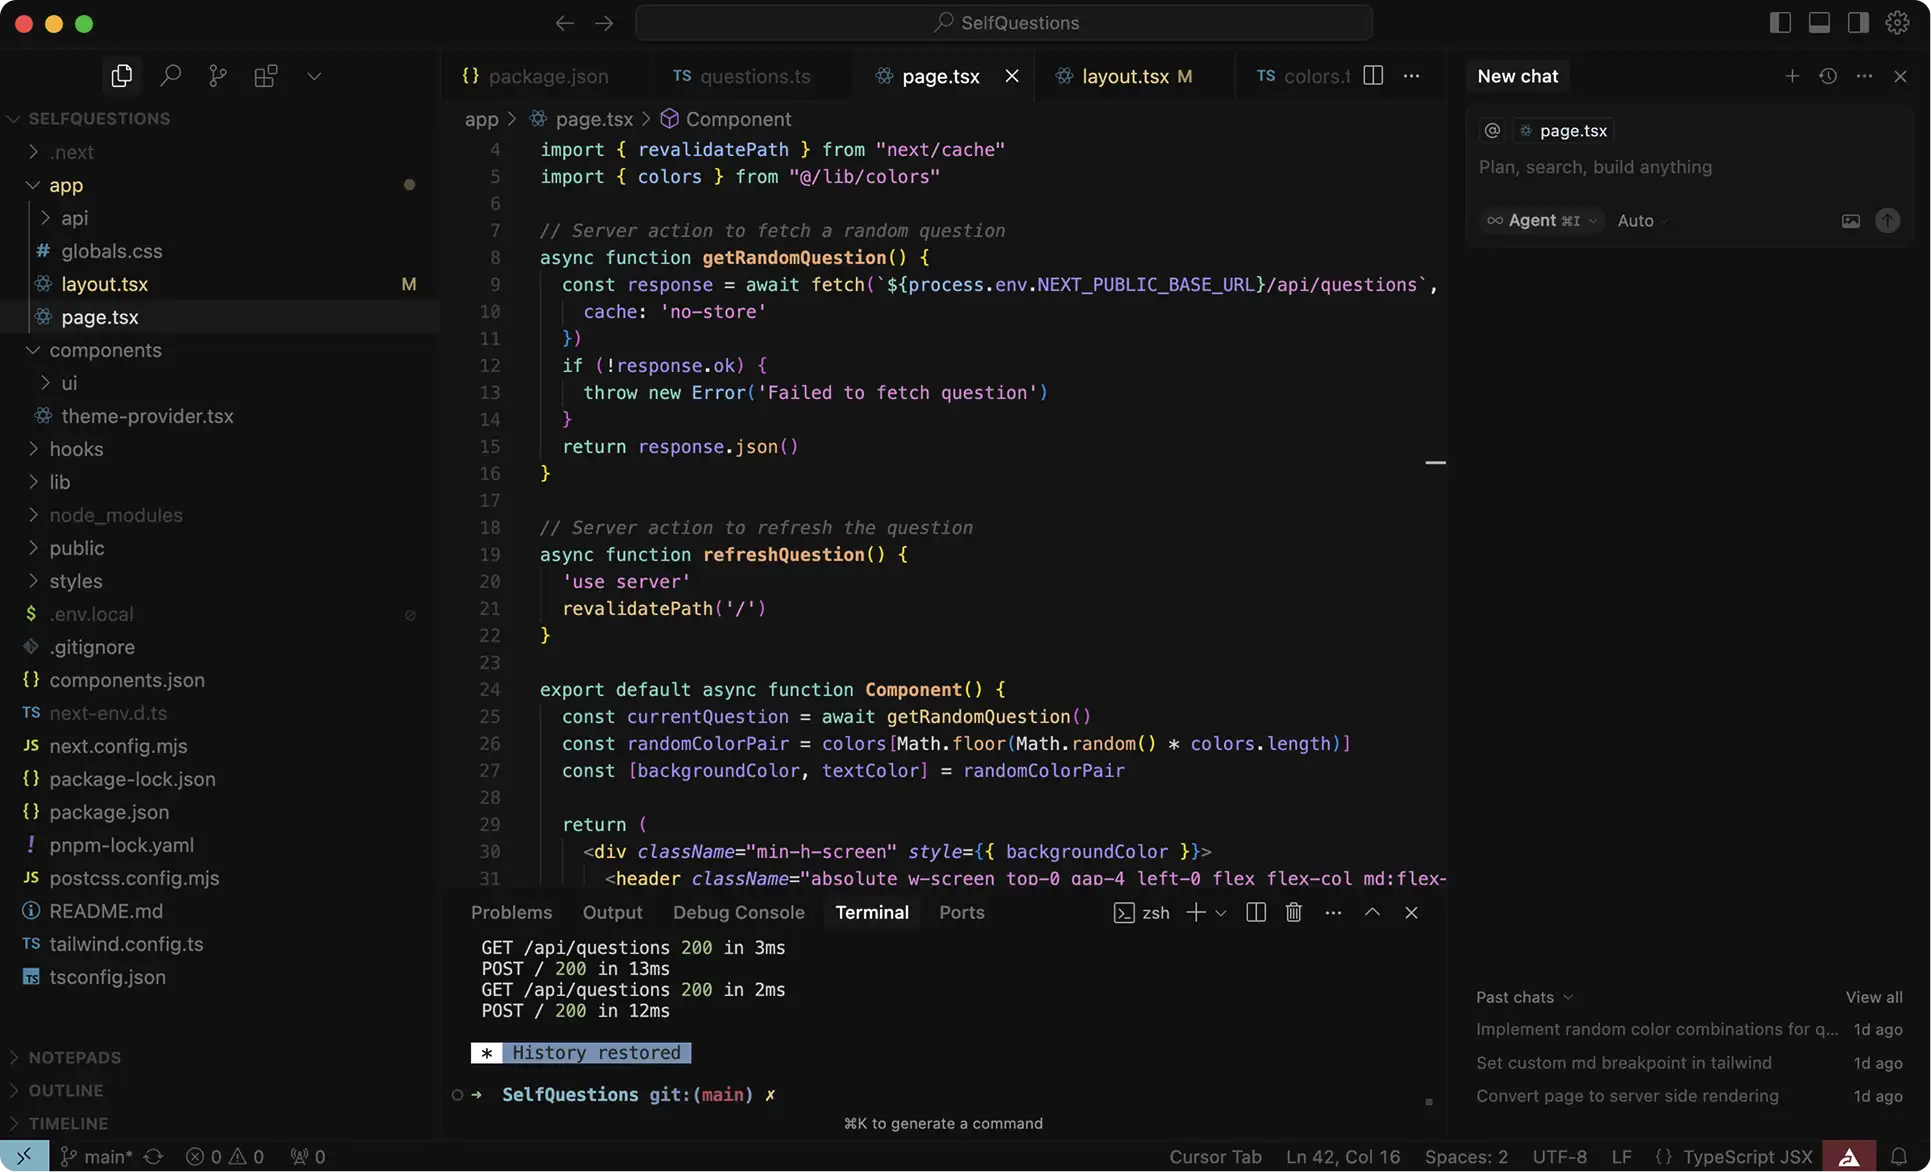Open errors and warnings status item
Screen dimensions: 1931x1172
coord(225,1157)
